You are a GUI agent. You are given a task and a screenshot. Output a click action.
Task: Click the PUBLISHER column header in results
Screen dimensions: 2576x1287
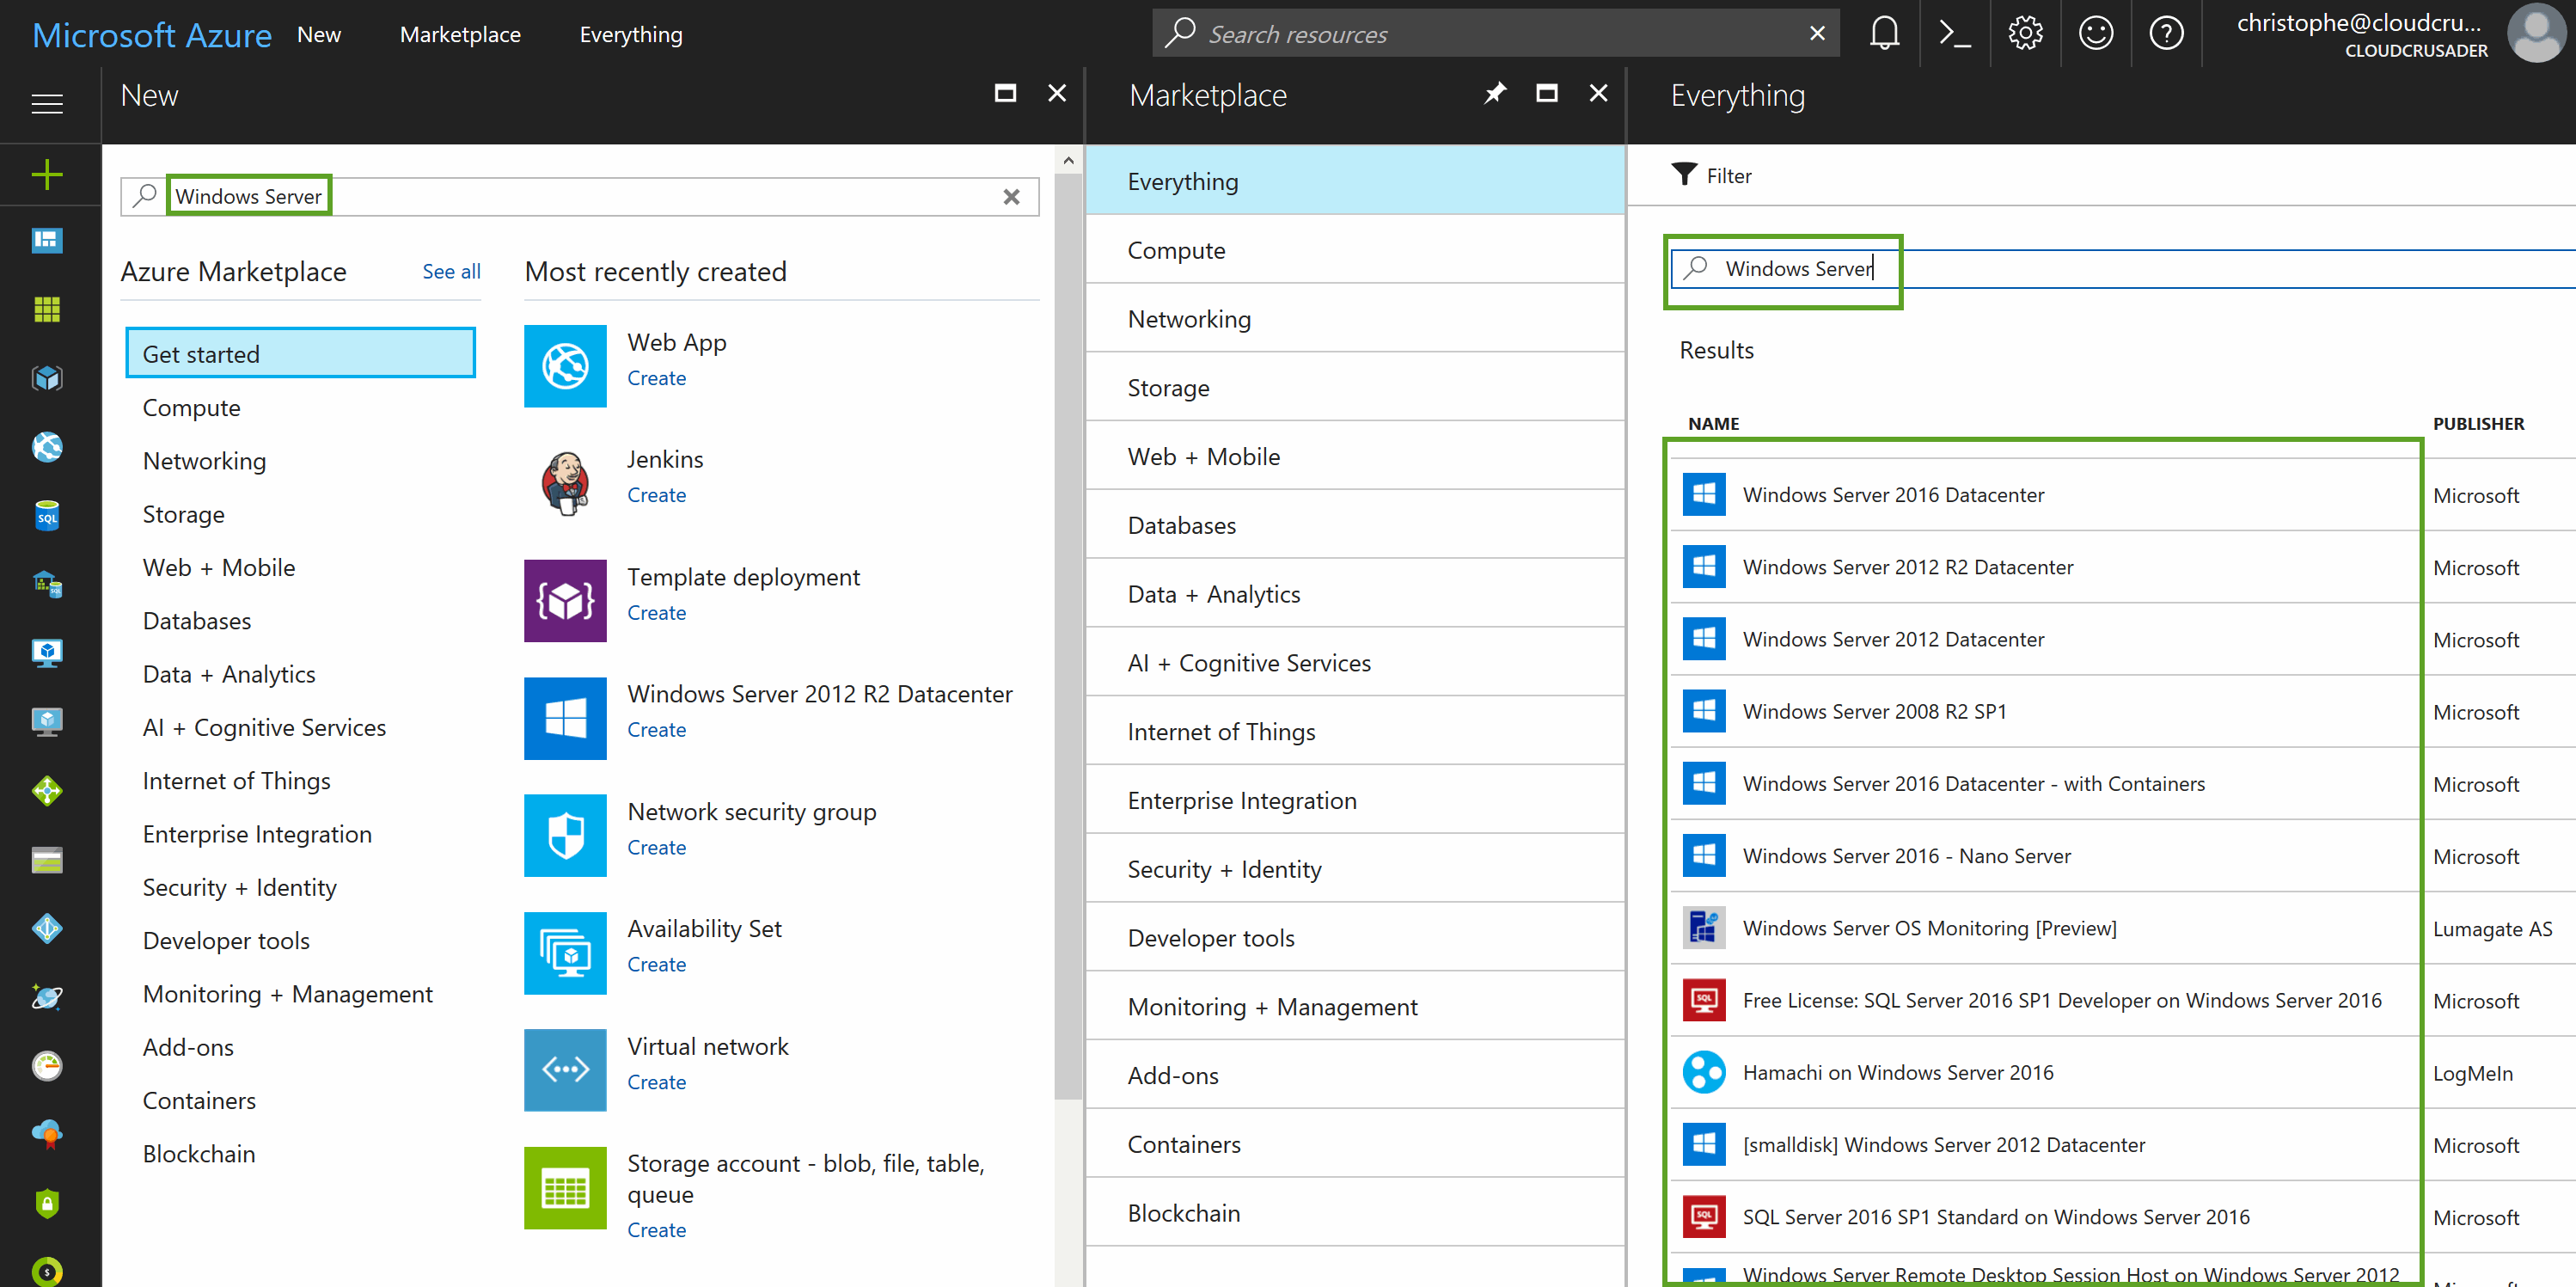point(2478,423)
